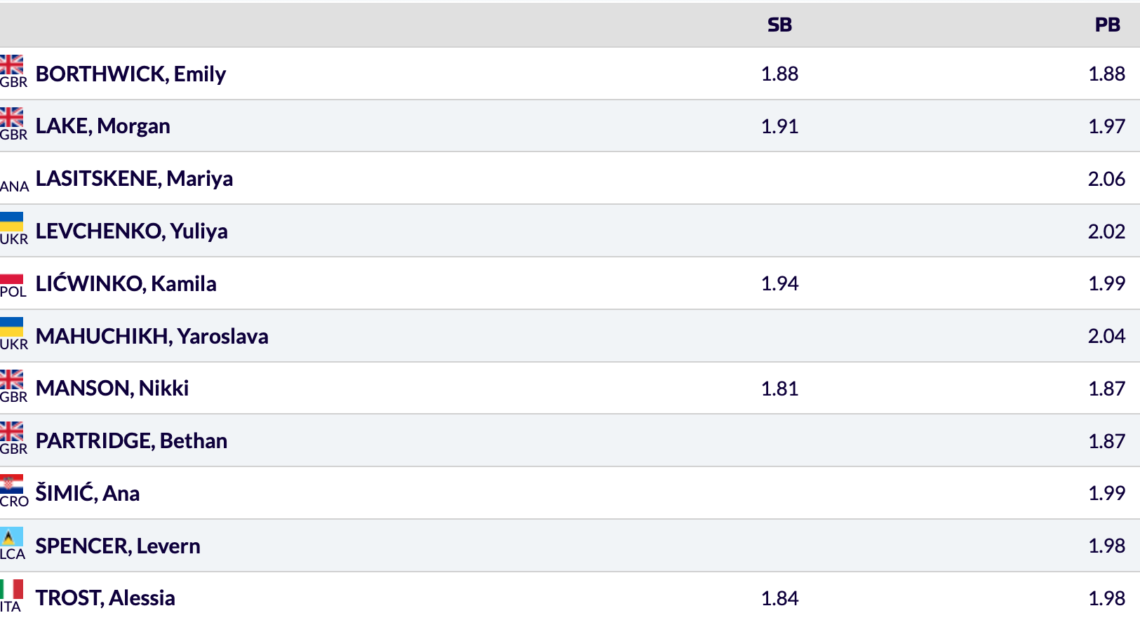Open LAKE, Morgan athlete page
This screenshot has width=1140, height=620.
[x=103, y=126]
